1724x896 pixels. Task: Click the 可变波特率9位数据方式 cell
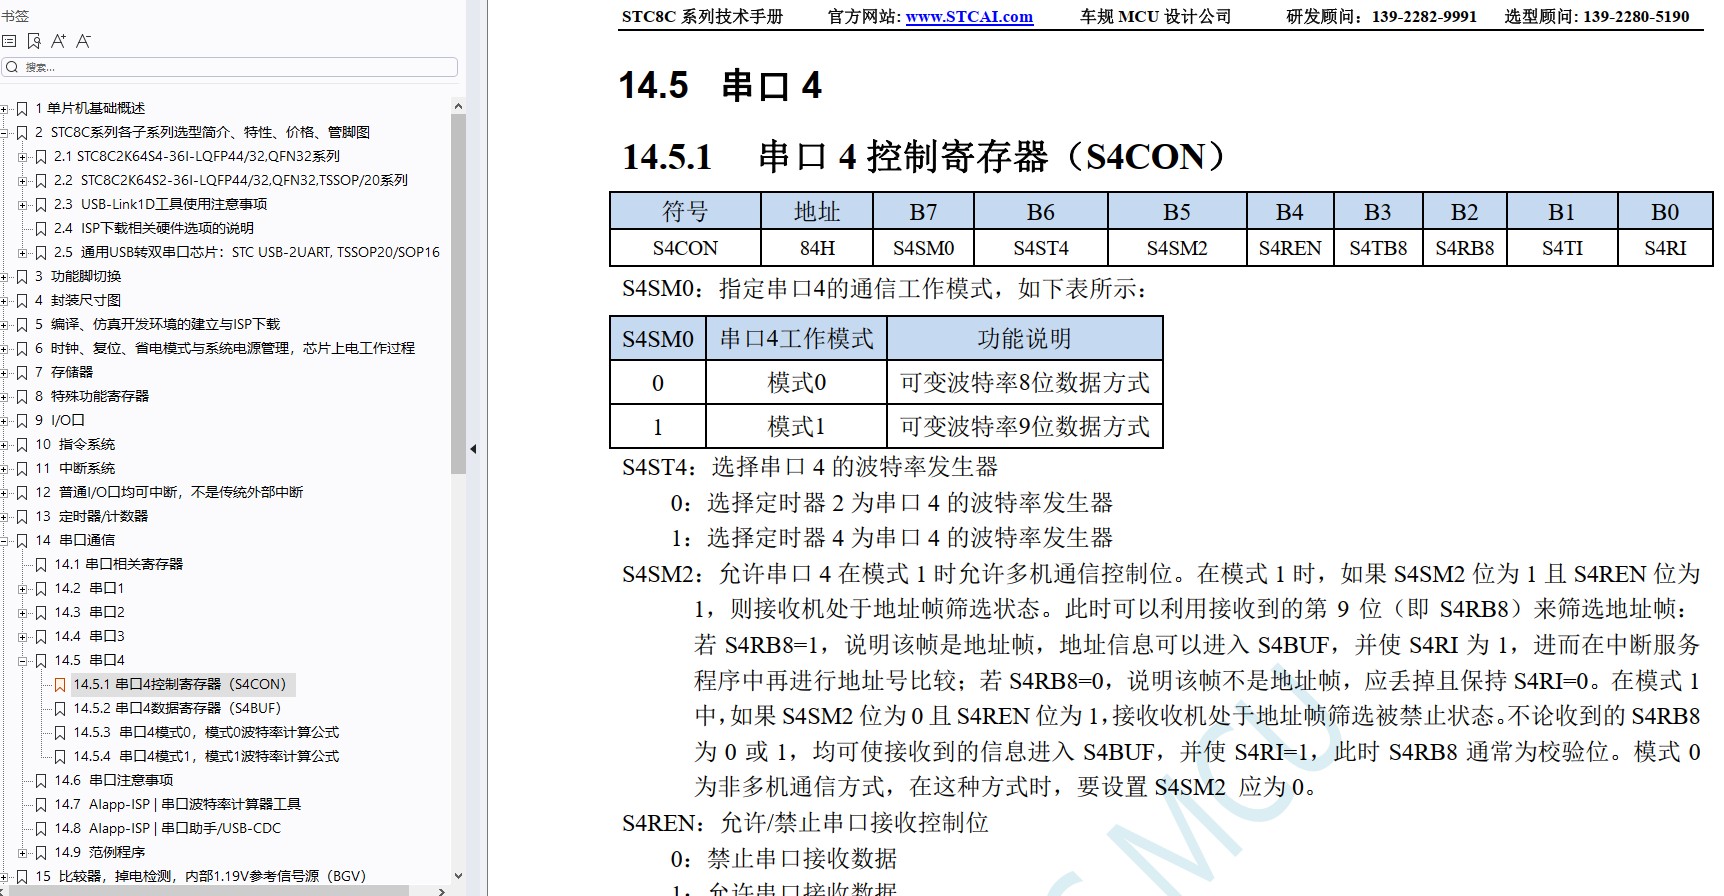tap(1025, 427)
